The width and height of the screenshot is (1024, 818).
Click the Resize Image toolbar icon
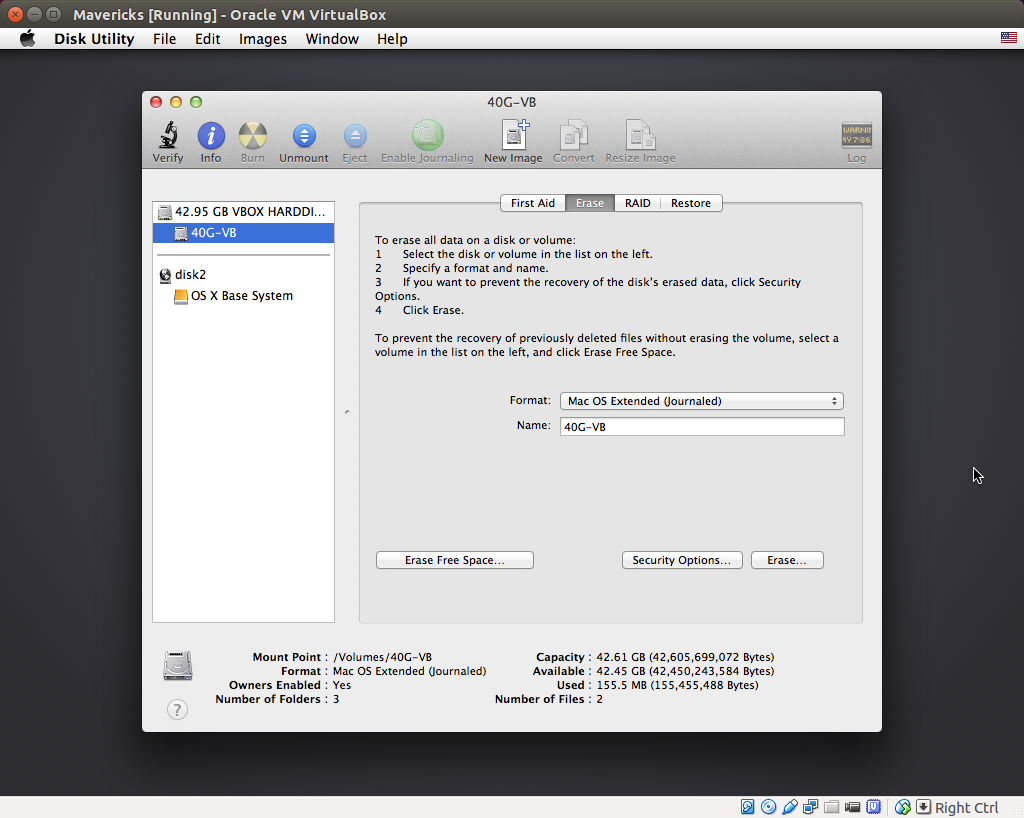[640, 135]
